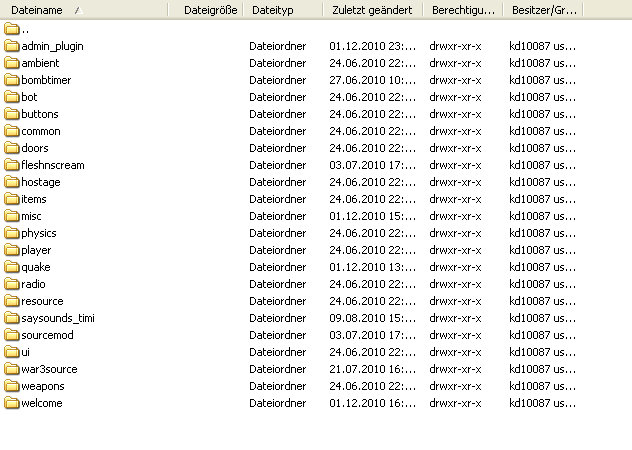
Task: Click the weapons folder icon
Action: pyautogui.click(x=11, y=386)
